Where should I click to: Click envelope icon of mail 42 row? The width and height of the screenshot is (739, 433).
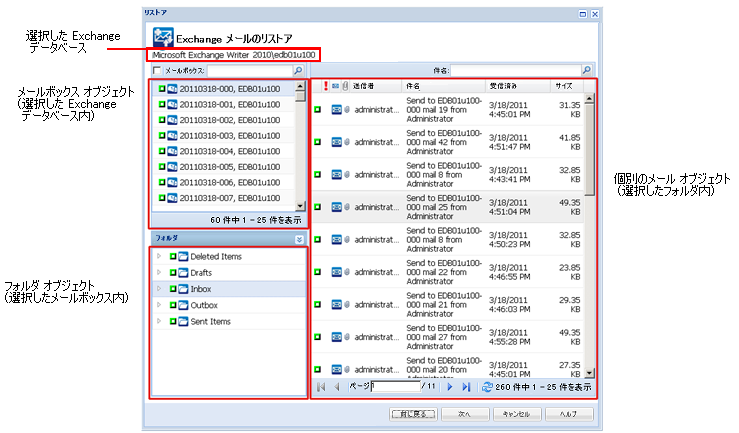coord(337,142)
